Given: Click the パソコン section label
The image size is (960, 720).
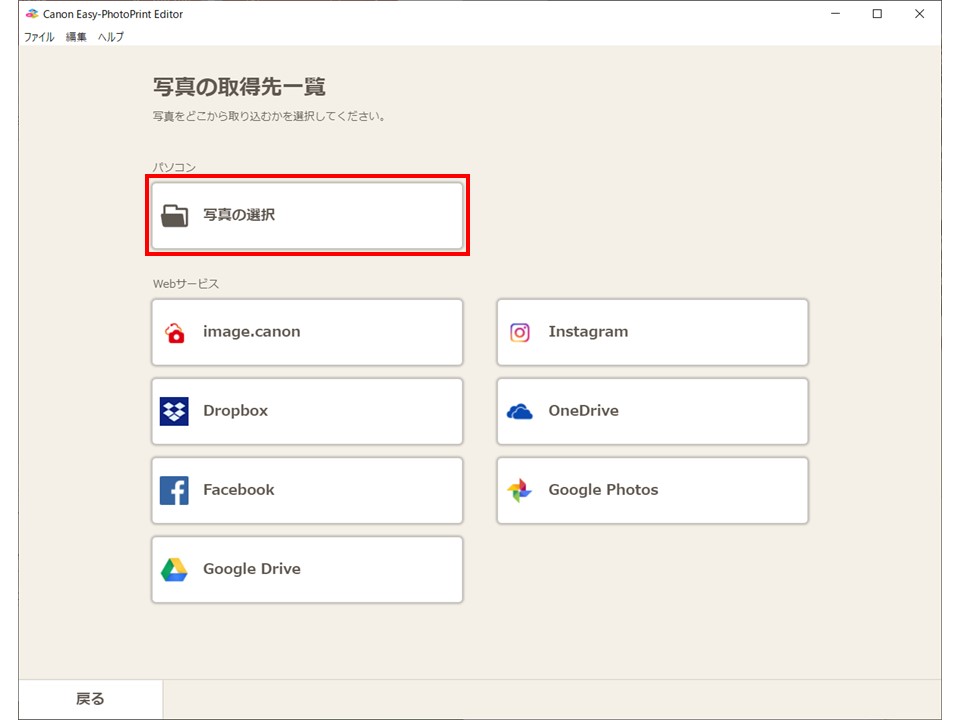Looking at the screenshot, I should 174,167.
